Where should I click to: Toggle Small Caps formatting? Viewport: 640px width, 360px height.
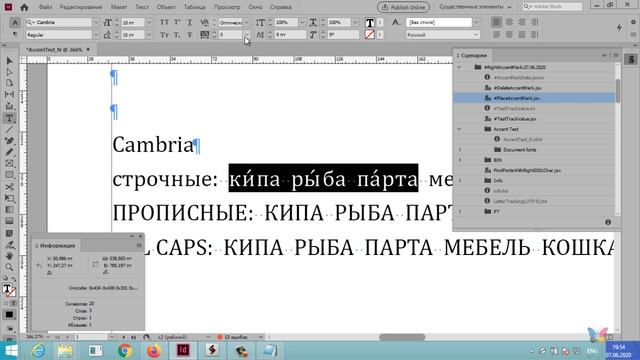[164, 35]
